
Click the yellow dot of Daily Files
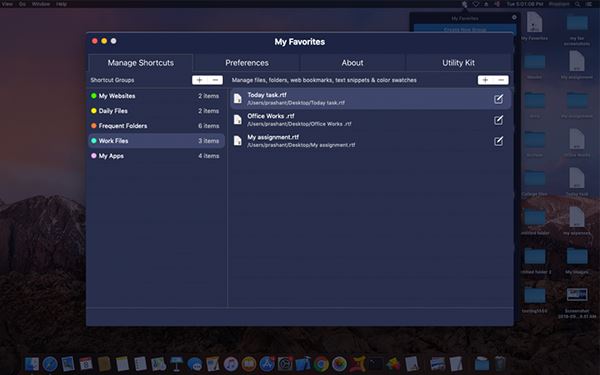coord(93,111)
